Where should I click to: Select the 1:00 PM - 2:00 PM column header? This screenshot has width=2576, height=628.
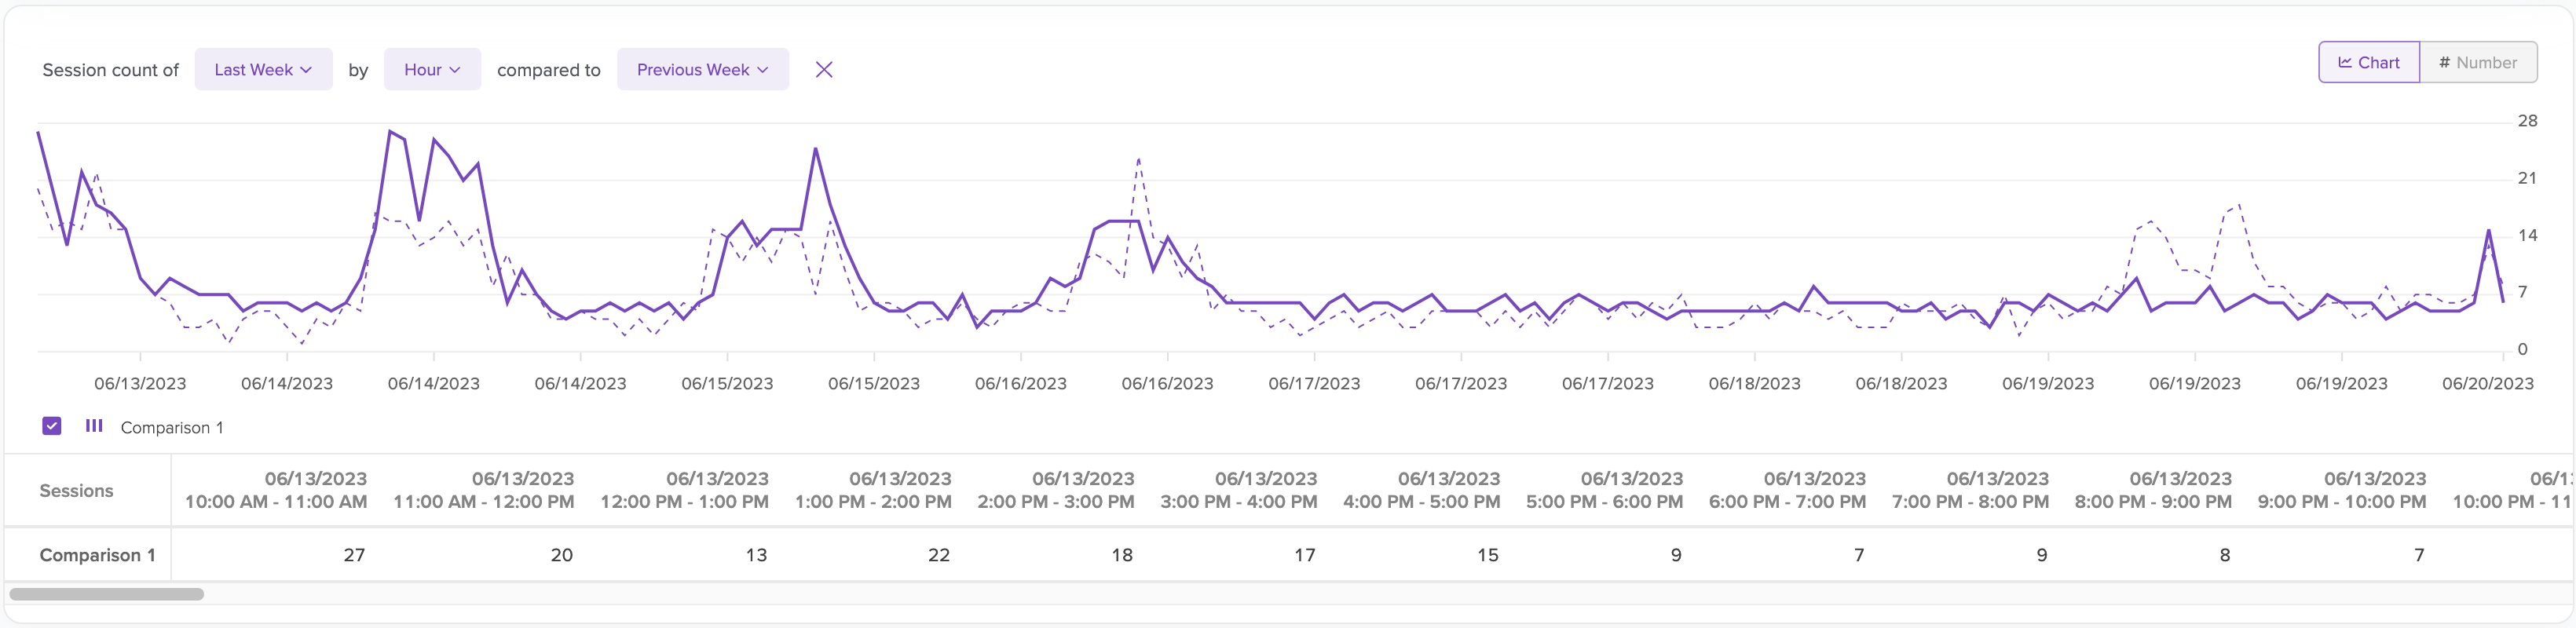(873, 490)
